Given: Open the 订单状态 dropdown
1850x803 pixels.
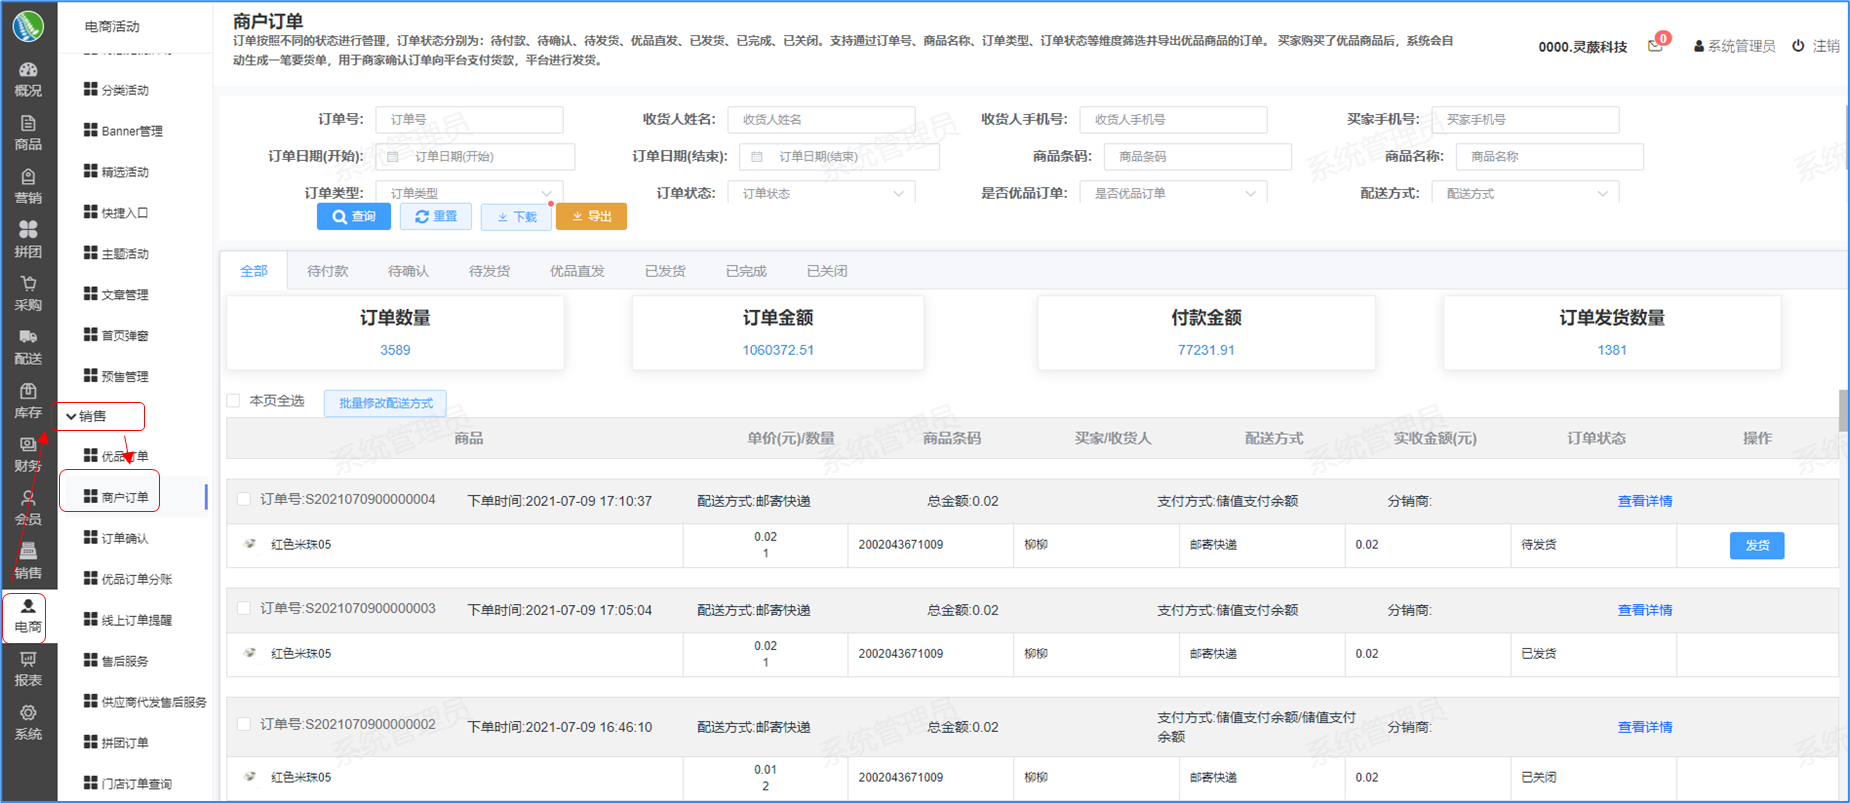Looking at the screenshot, I should [821, 193].
